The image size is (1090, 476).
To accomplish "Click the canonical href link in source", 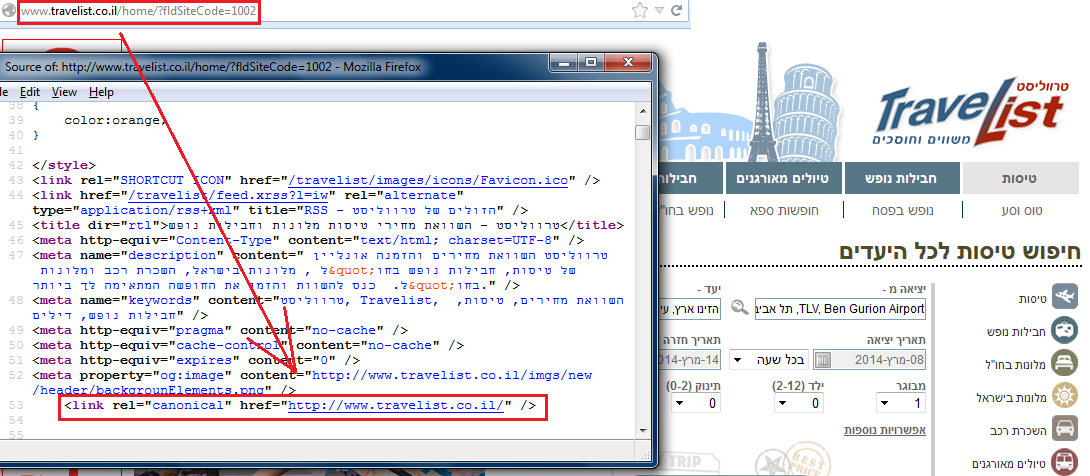I will 396,405.
